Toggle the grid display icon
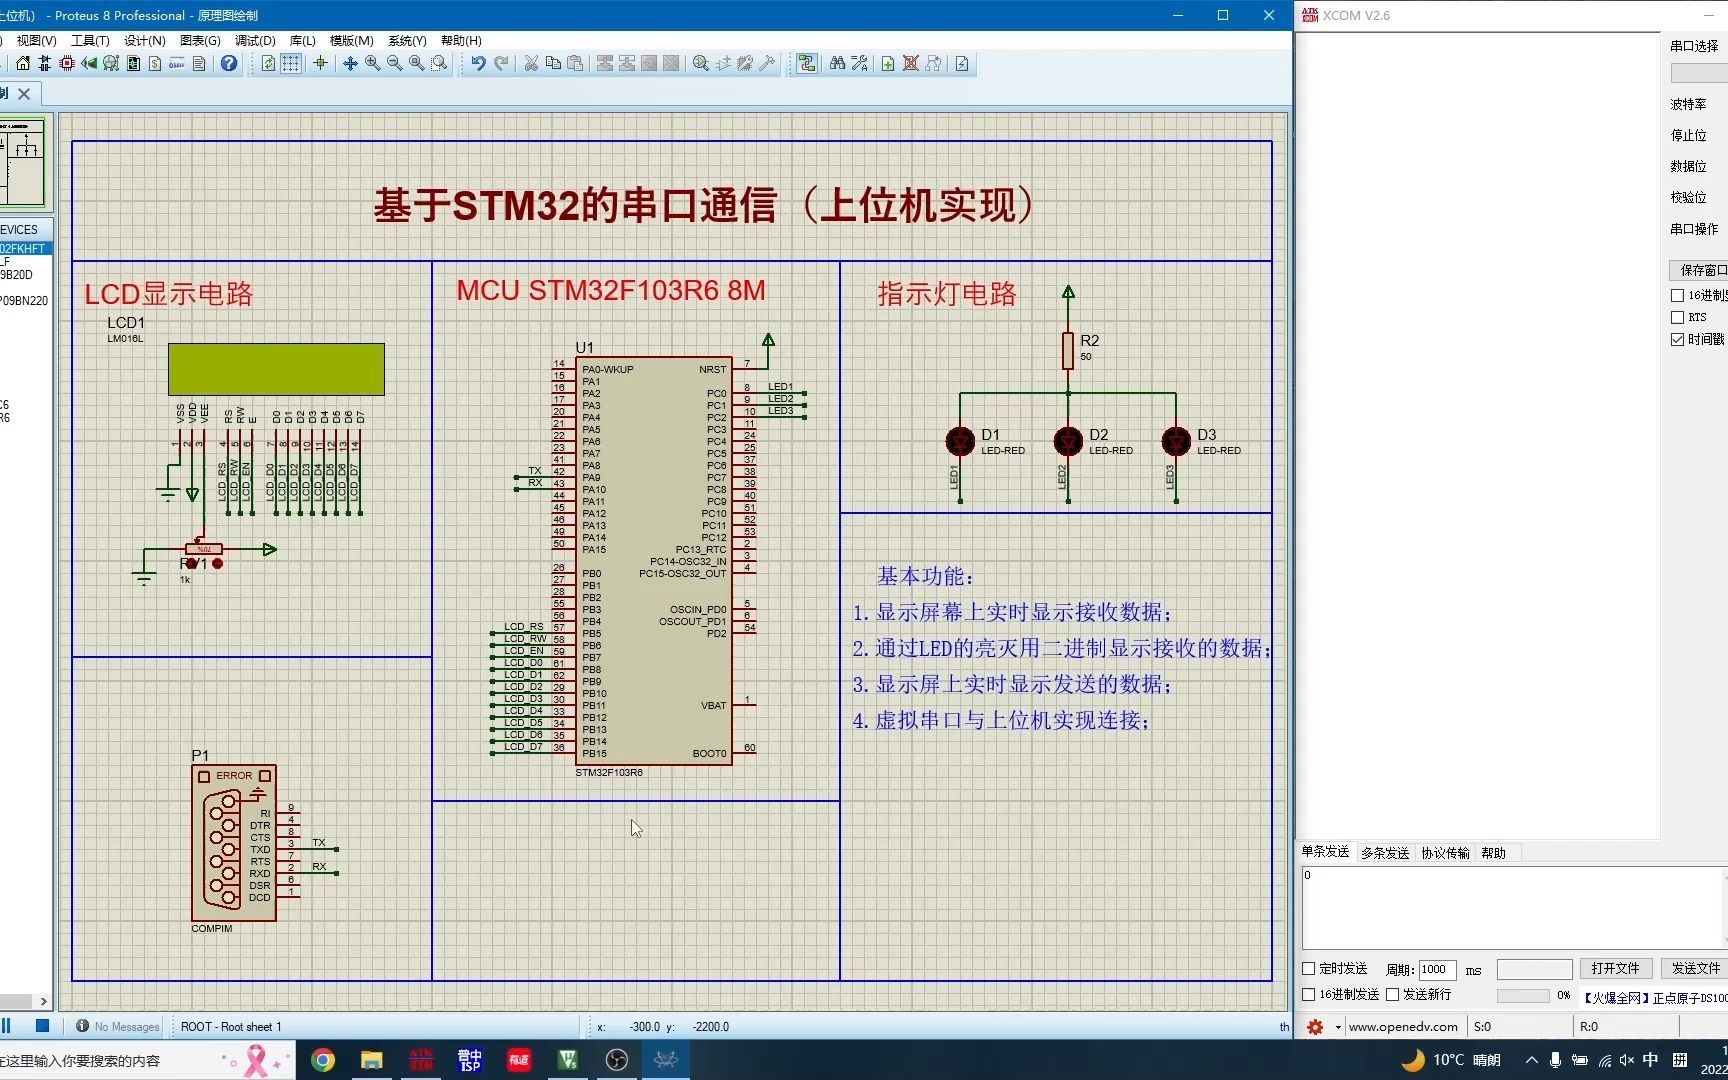The width and height of the screenshot is (1728, 1080). pyautogui.click(x=290, y=63)
